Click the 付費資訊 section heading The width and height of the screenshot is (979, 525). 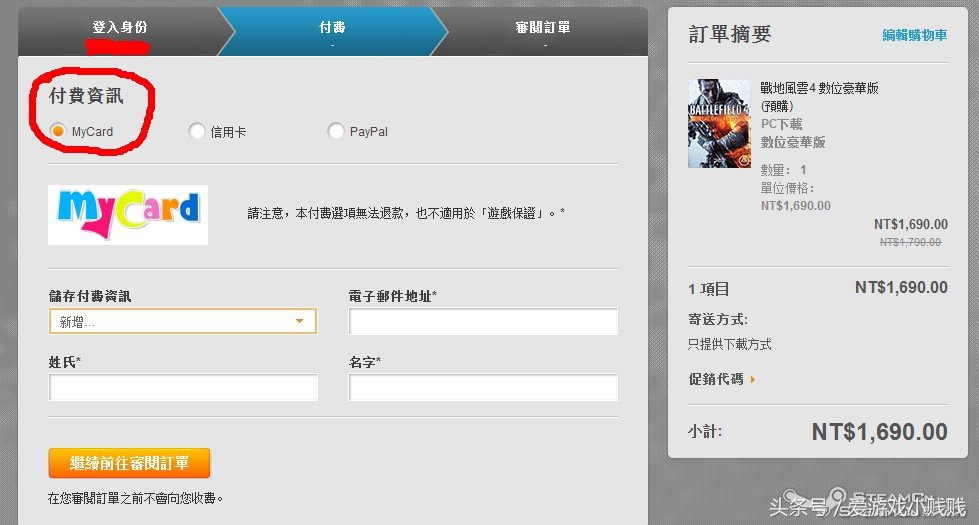86,96
